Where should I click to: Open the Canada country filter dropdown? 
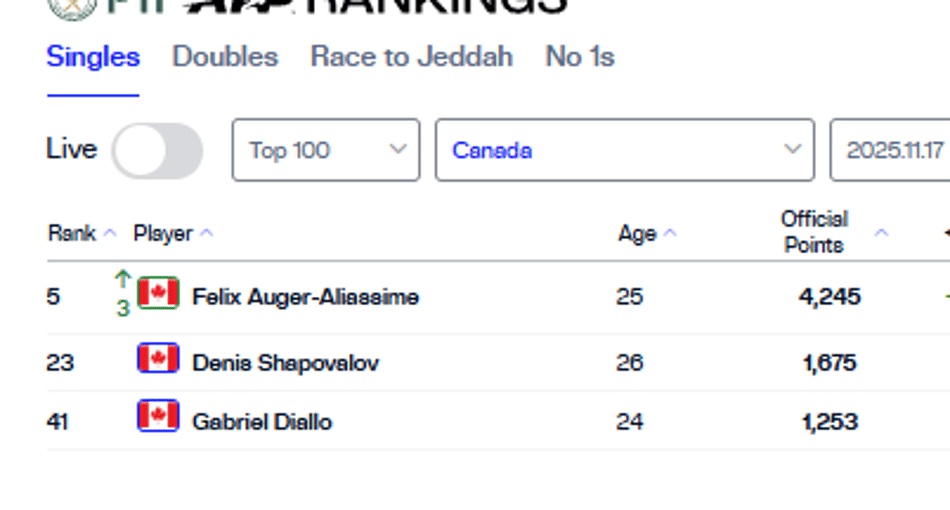[x=625, y=150]
